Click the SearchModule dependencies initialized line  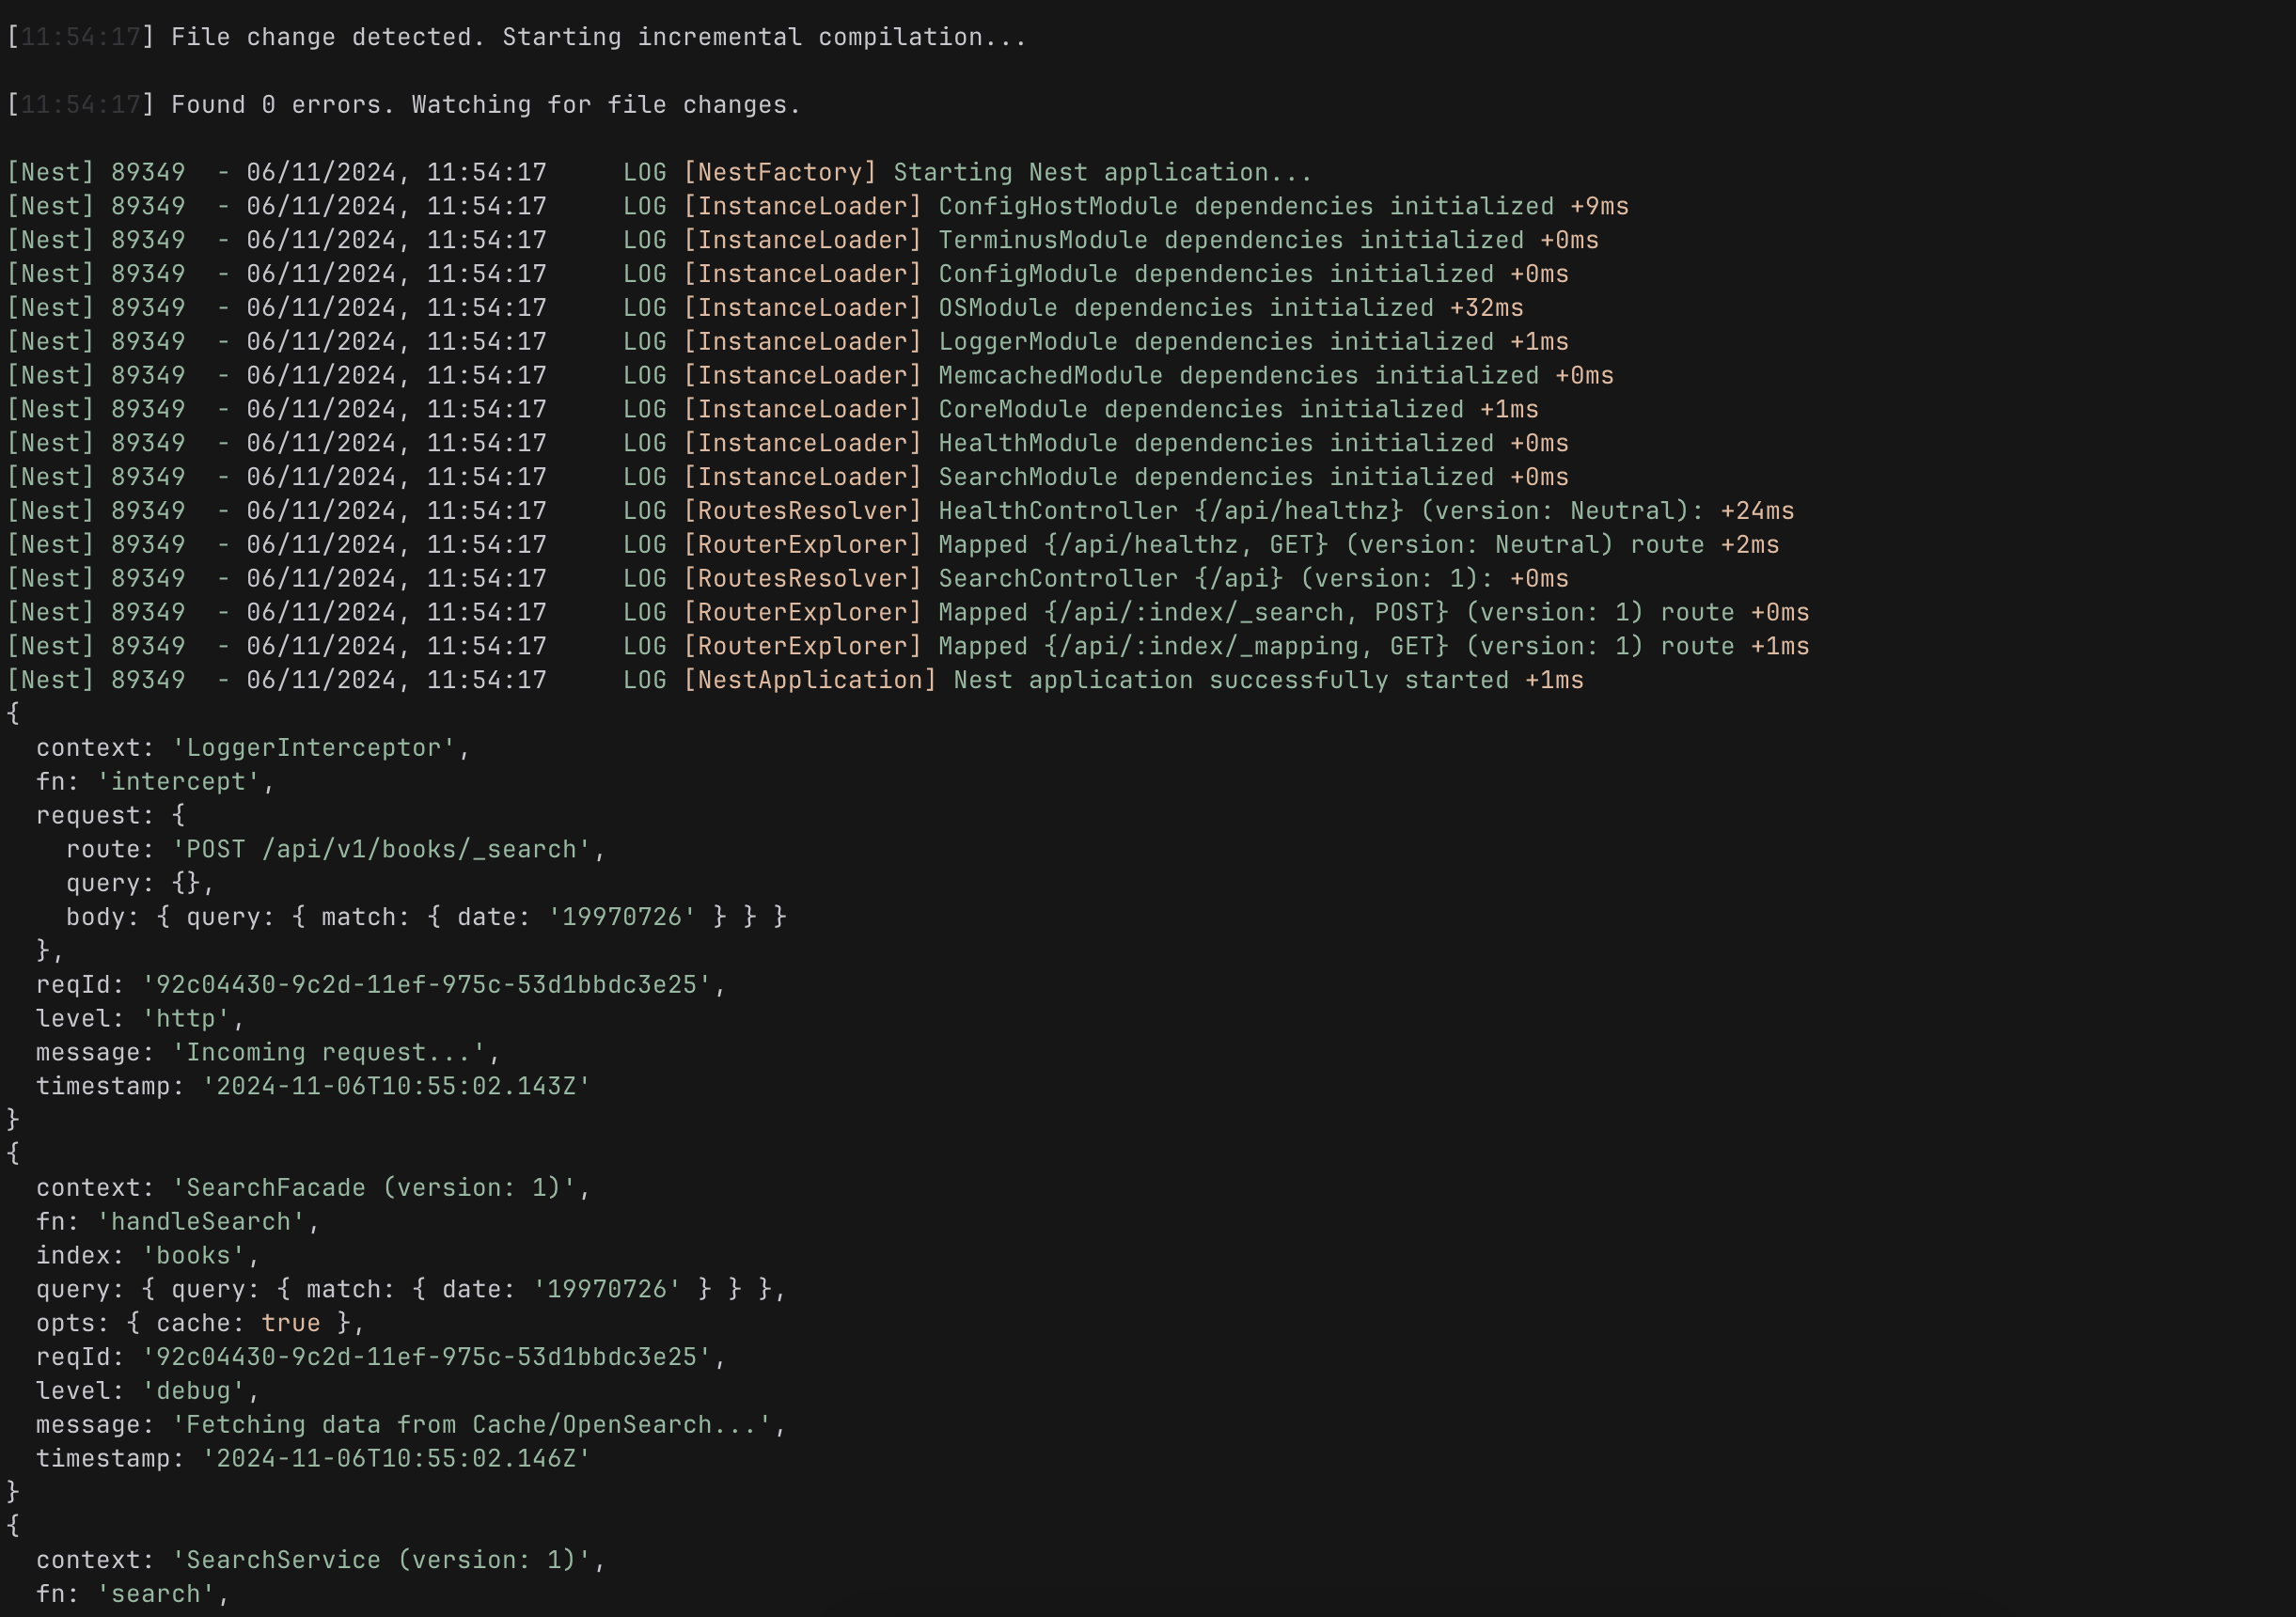click(x=787, y=478)
